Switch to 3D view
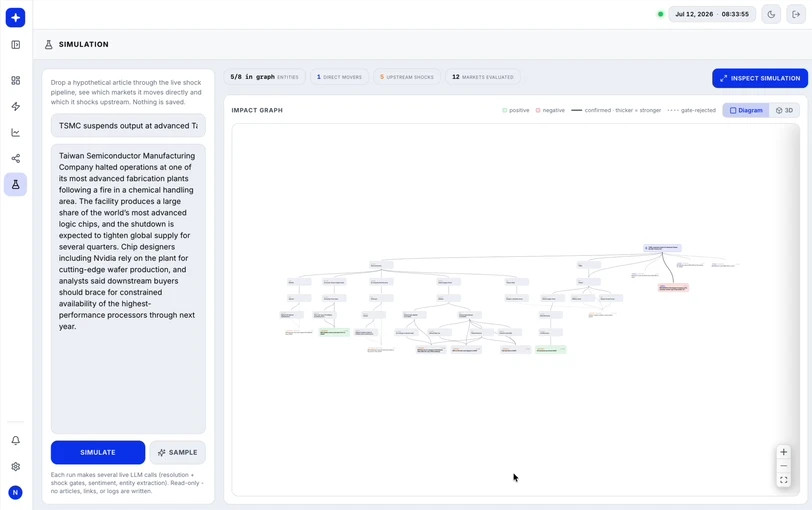The height and width of the screenshot is (510, 812). [784, 110]
